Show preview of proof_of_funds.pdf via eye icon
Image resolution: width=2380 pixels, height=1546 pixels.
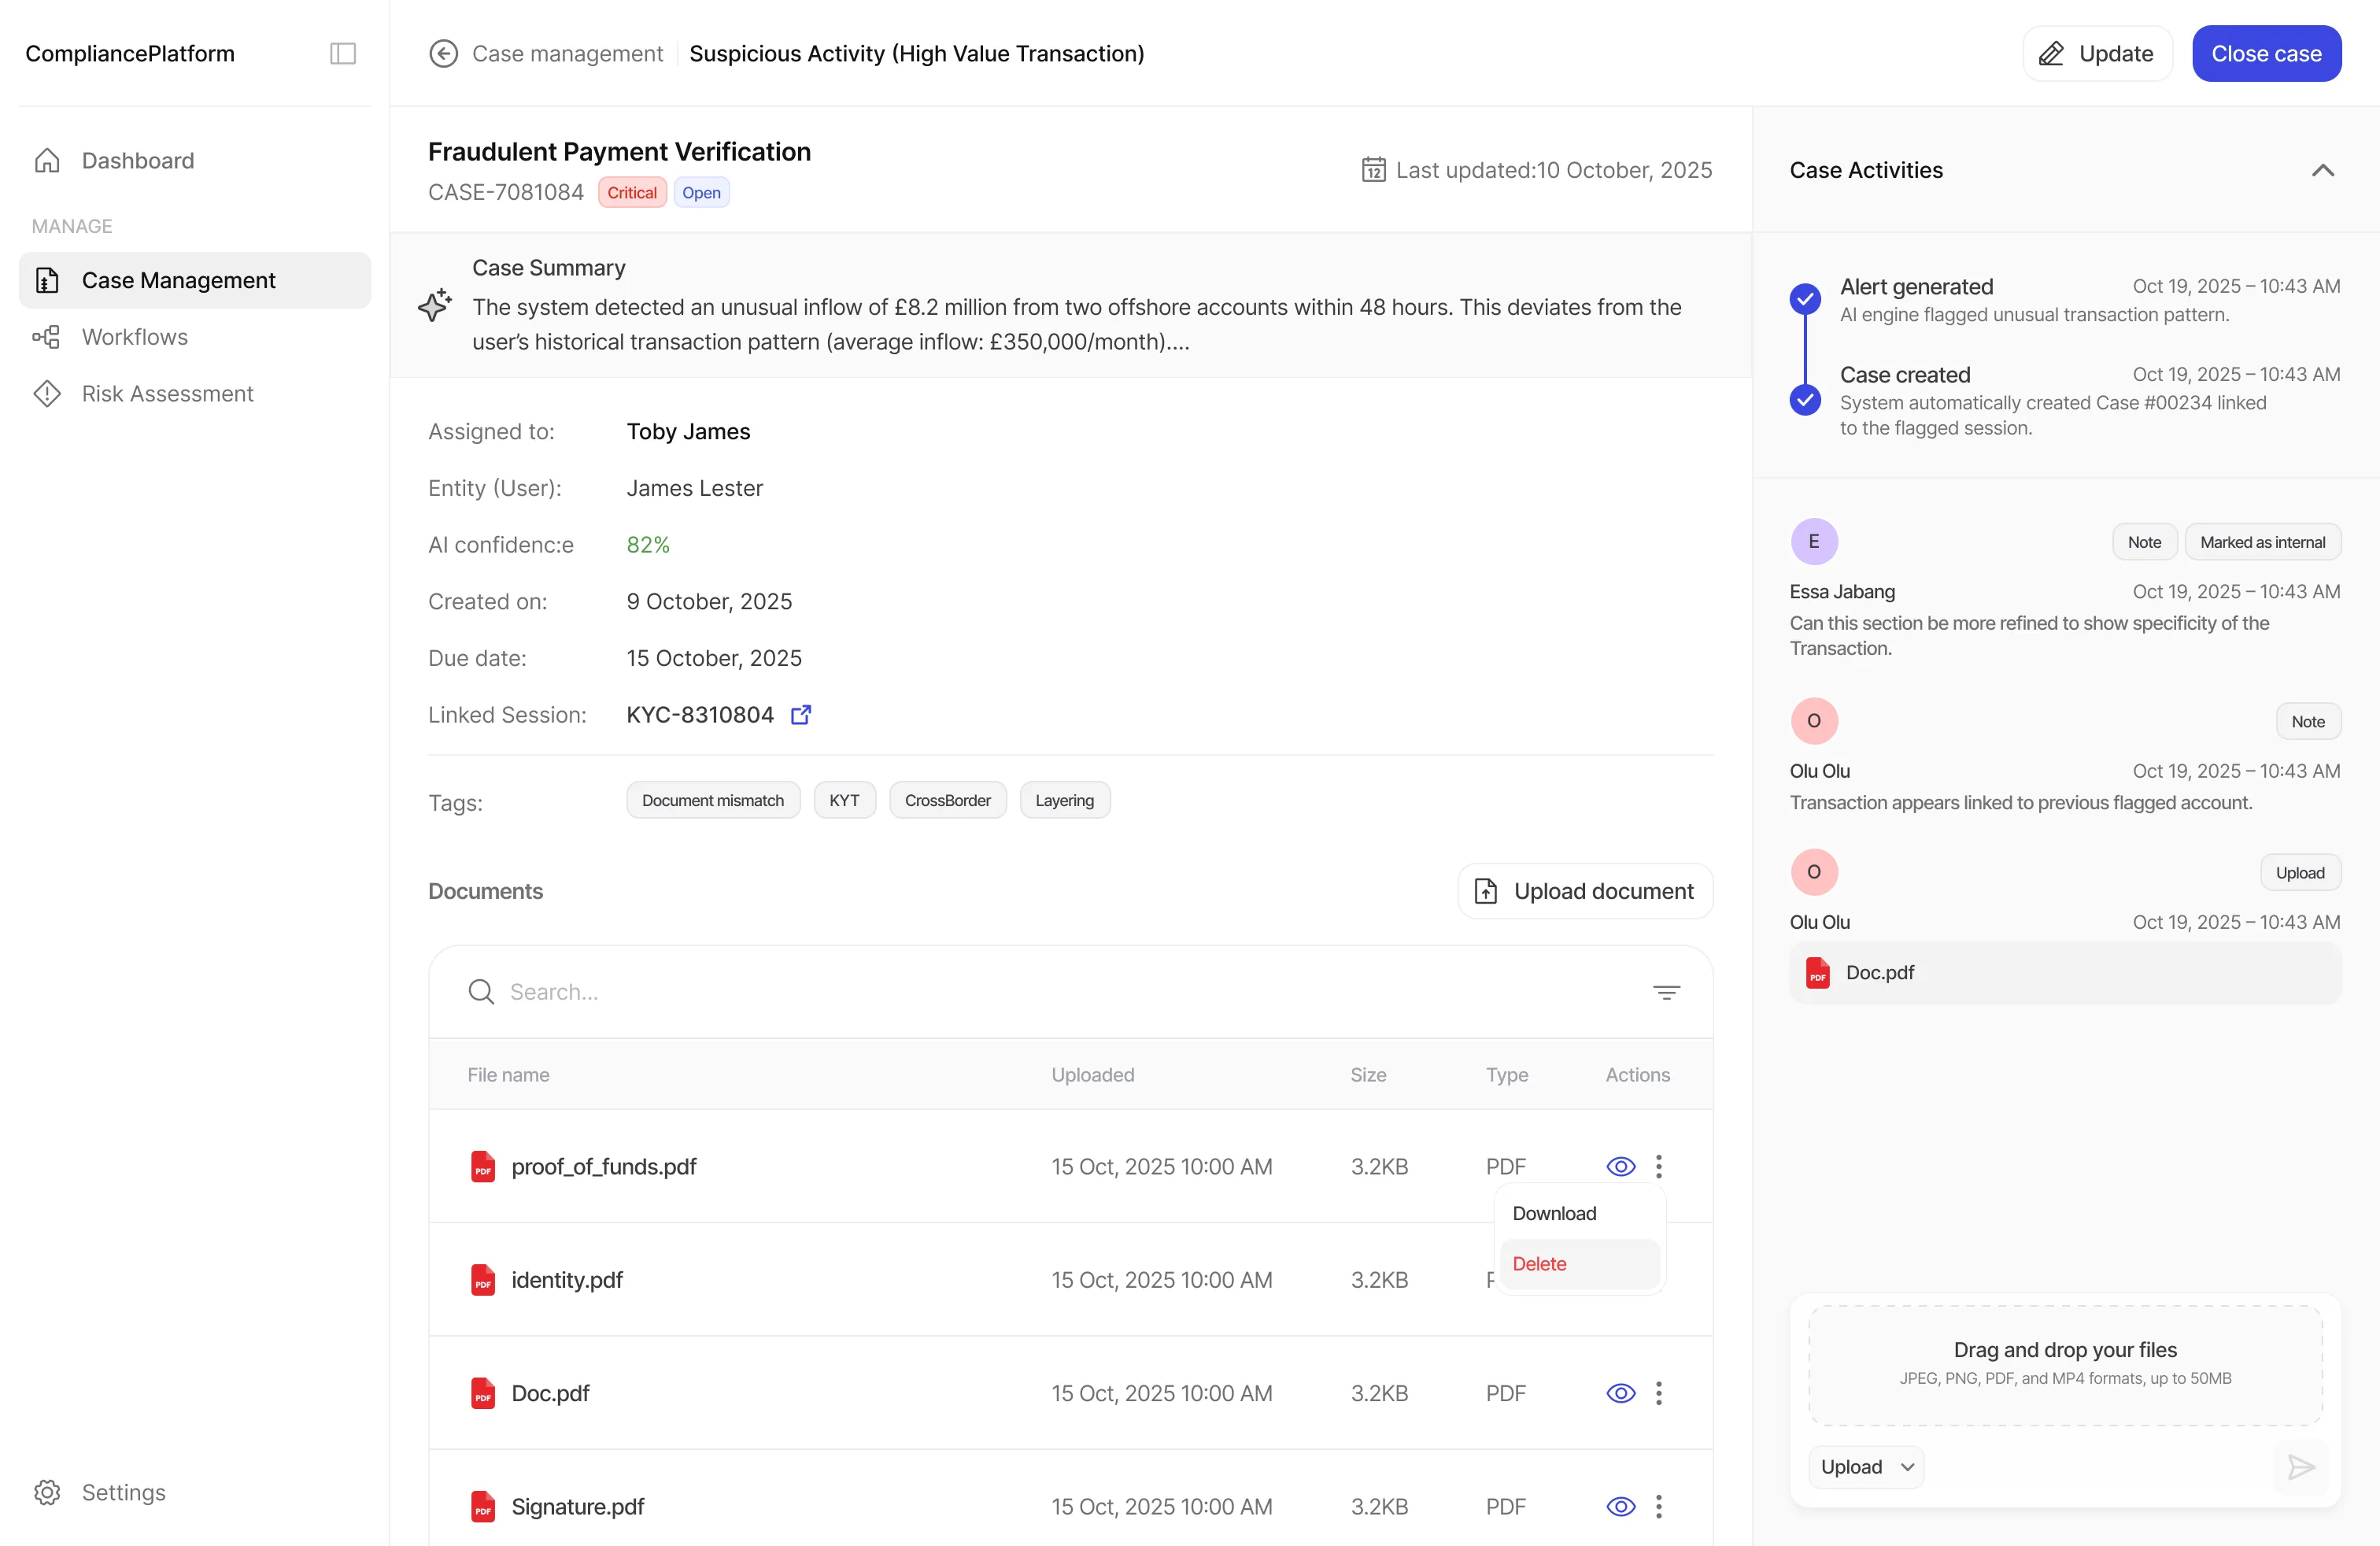click(x=1620, y=1166)
